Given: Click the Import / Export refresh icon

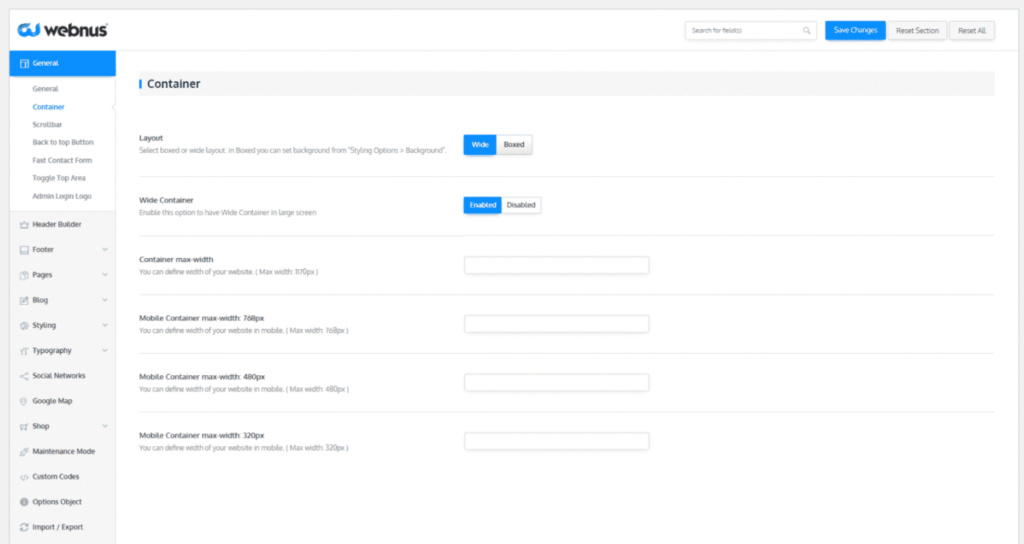Looking at the screenshot, I should click(x=24, y=527).
